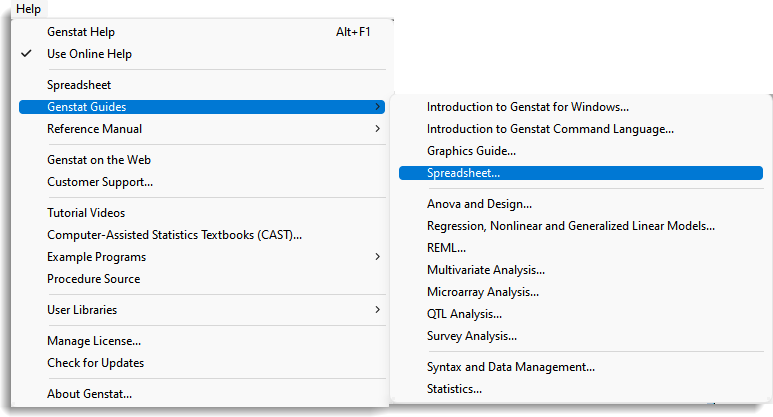Open Regression, Nonlinear and Generalized Linear Models guide
The height and width of the screenshot is (417, 773).
pos(581,226)
